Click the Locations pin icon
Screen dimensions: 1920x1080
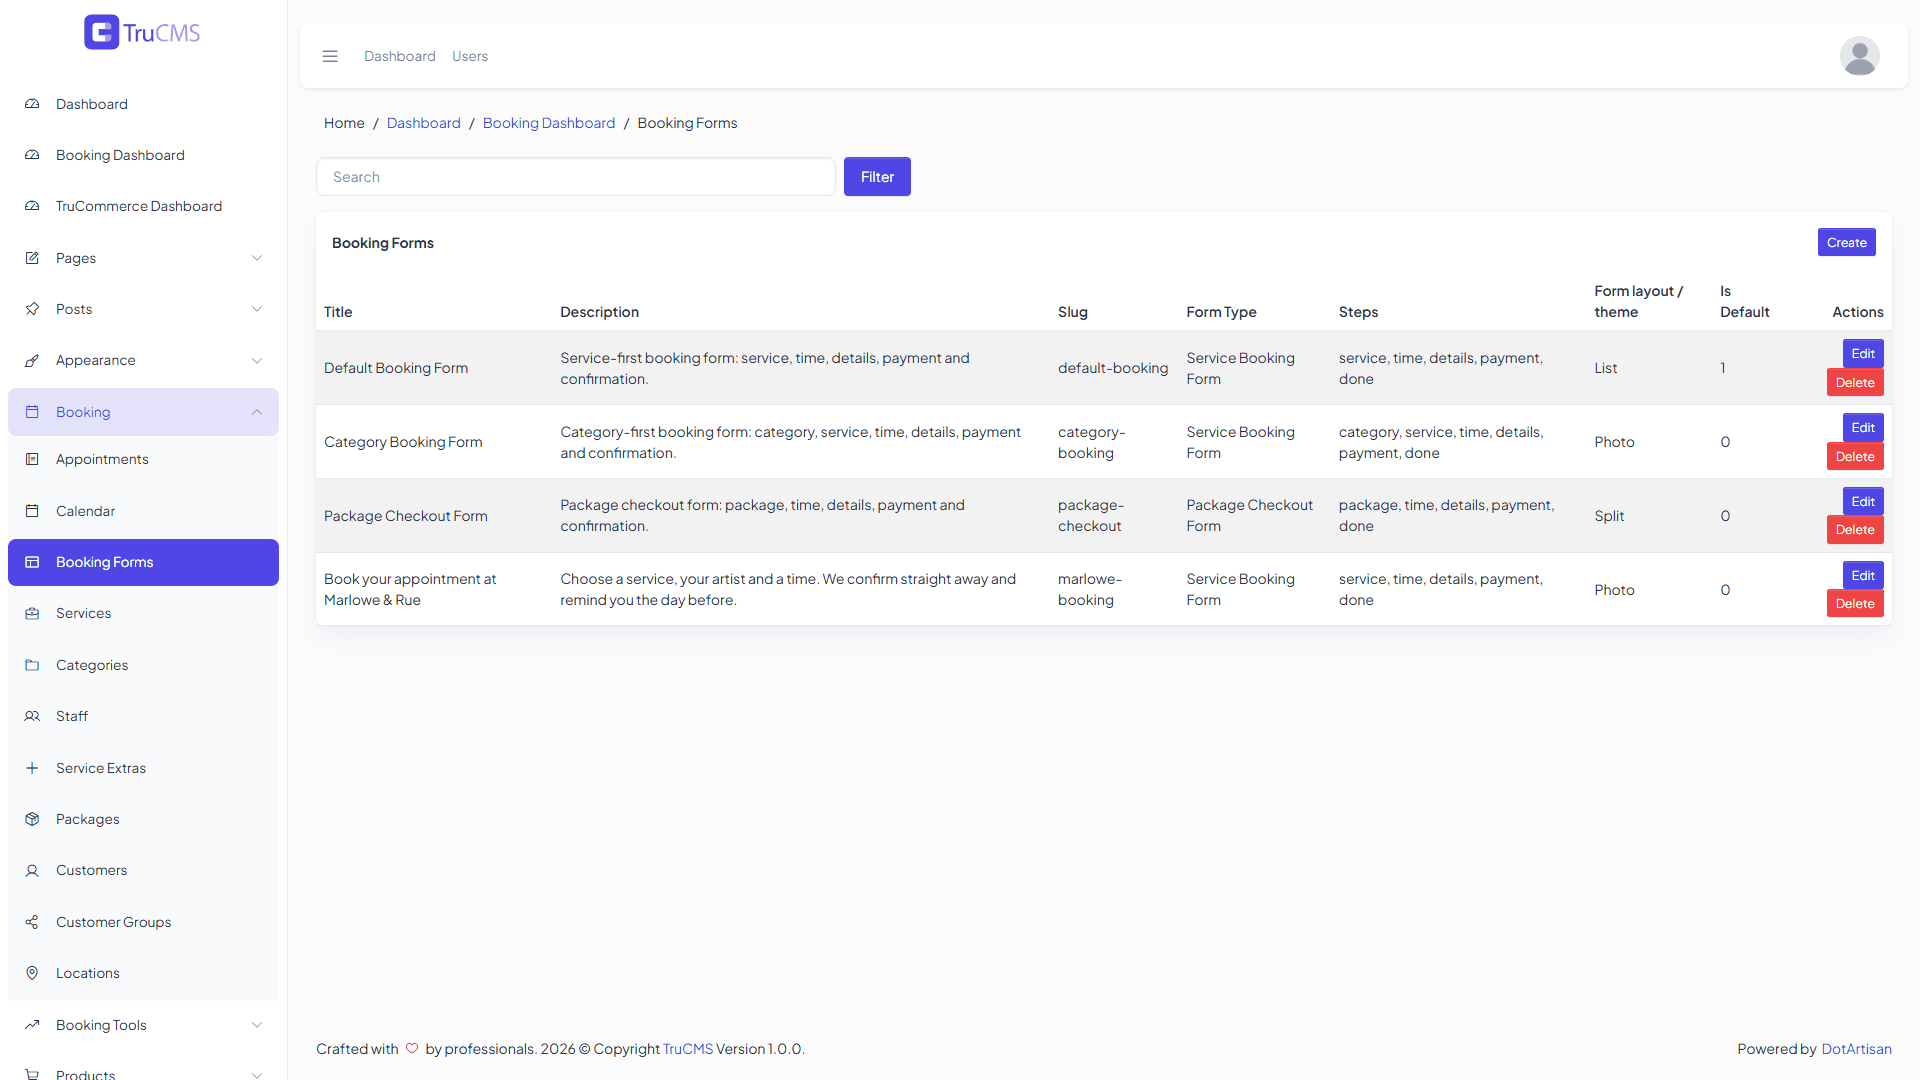pos(32,973)
